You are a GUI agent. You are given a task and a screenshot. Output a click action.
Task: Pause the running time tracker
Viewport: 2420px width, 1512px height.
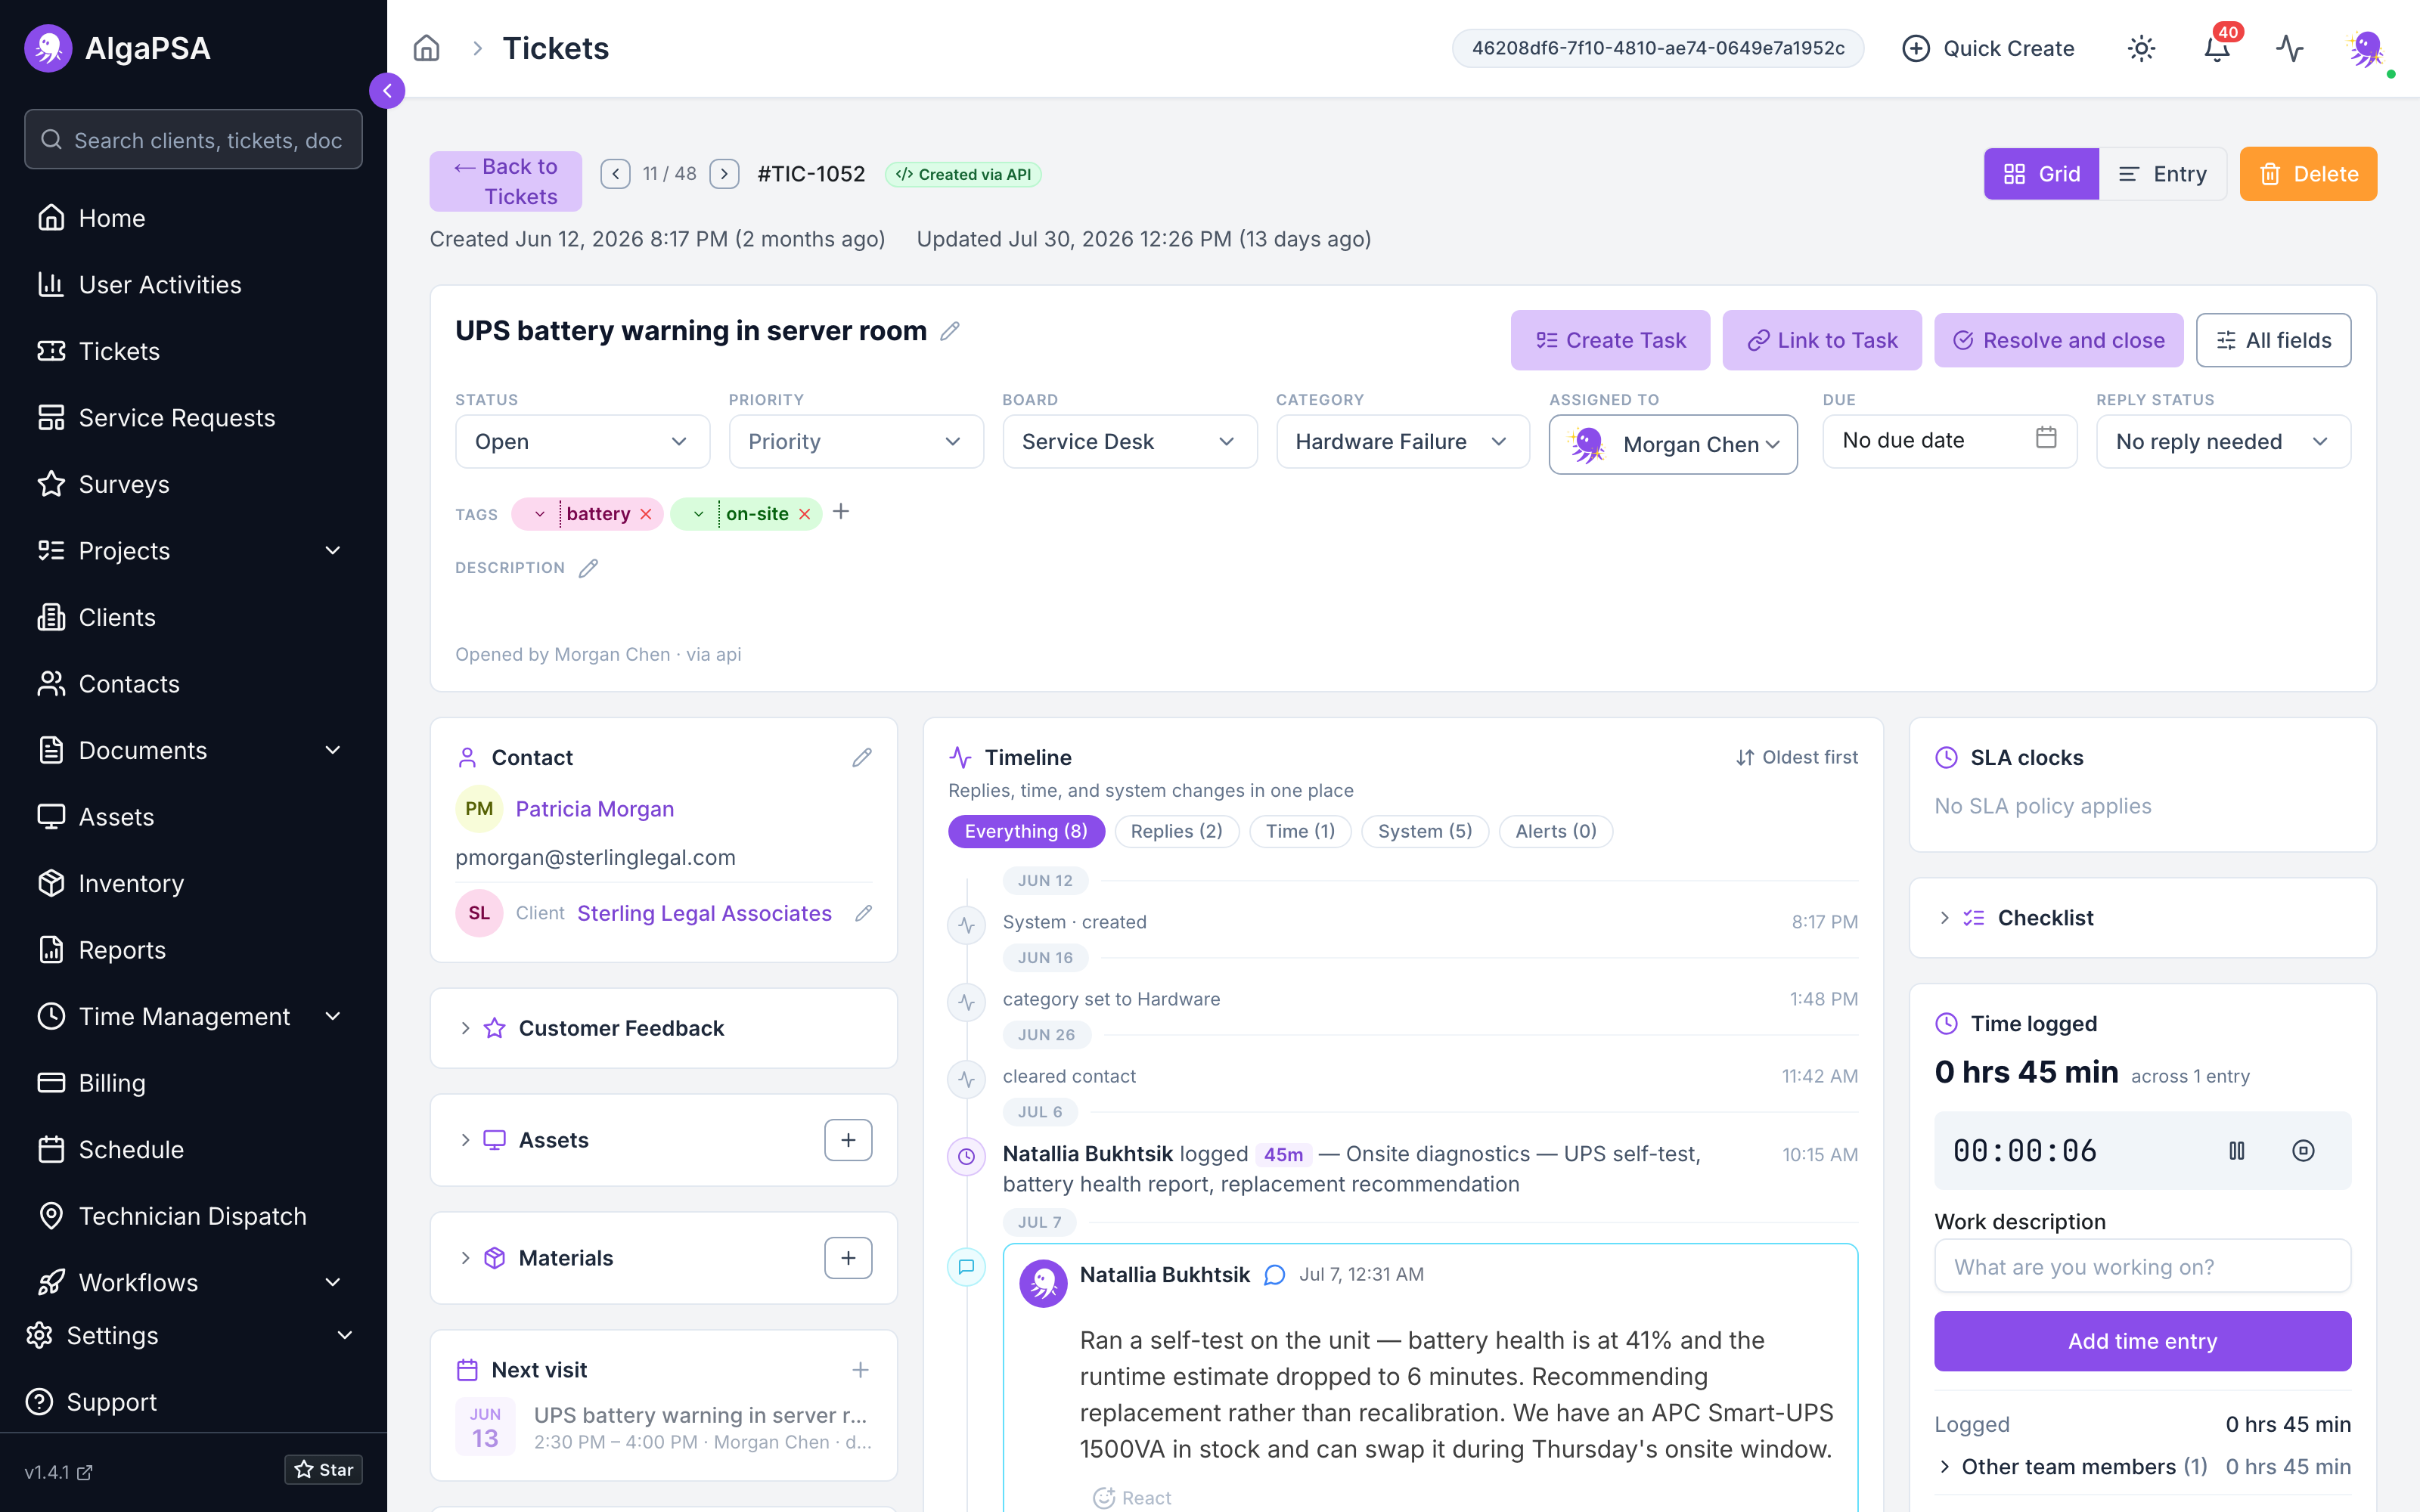2237,1151
